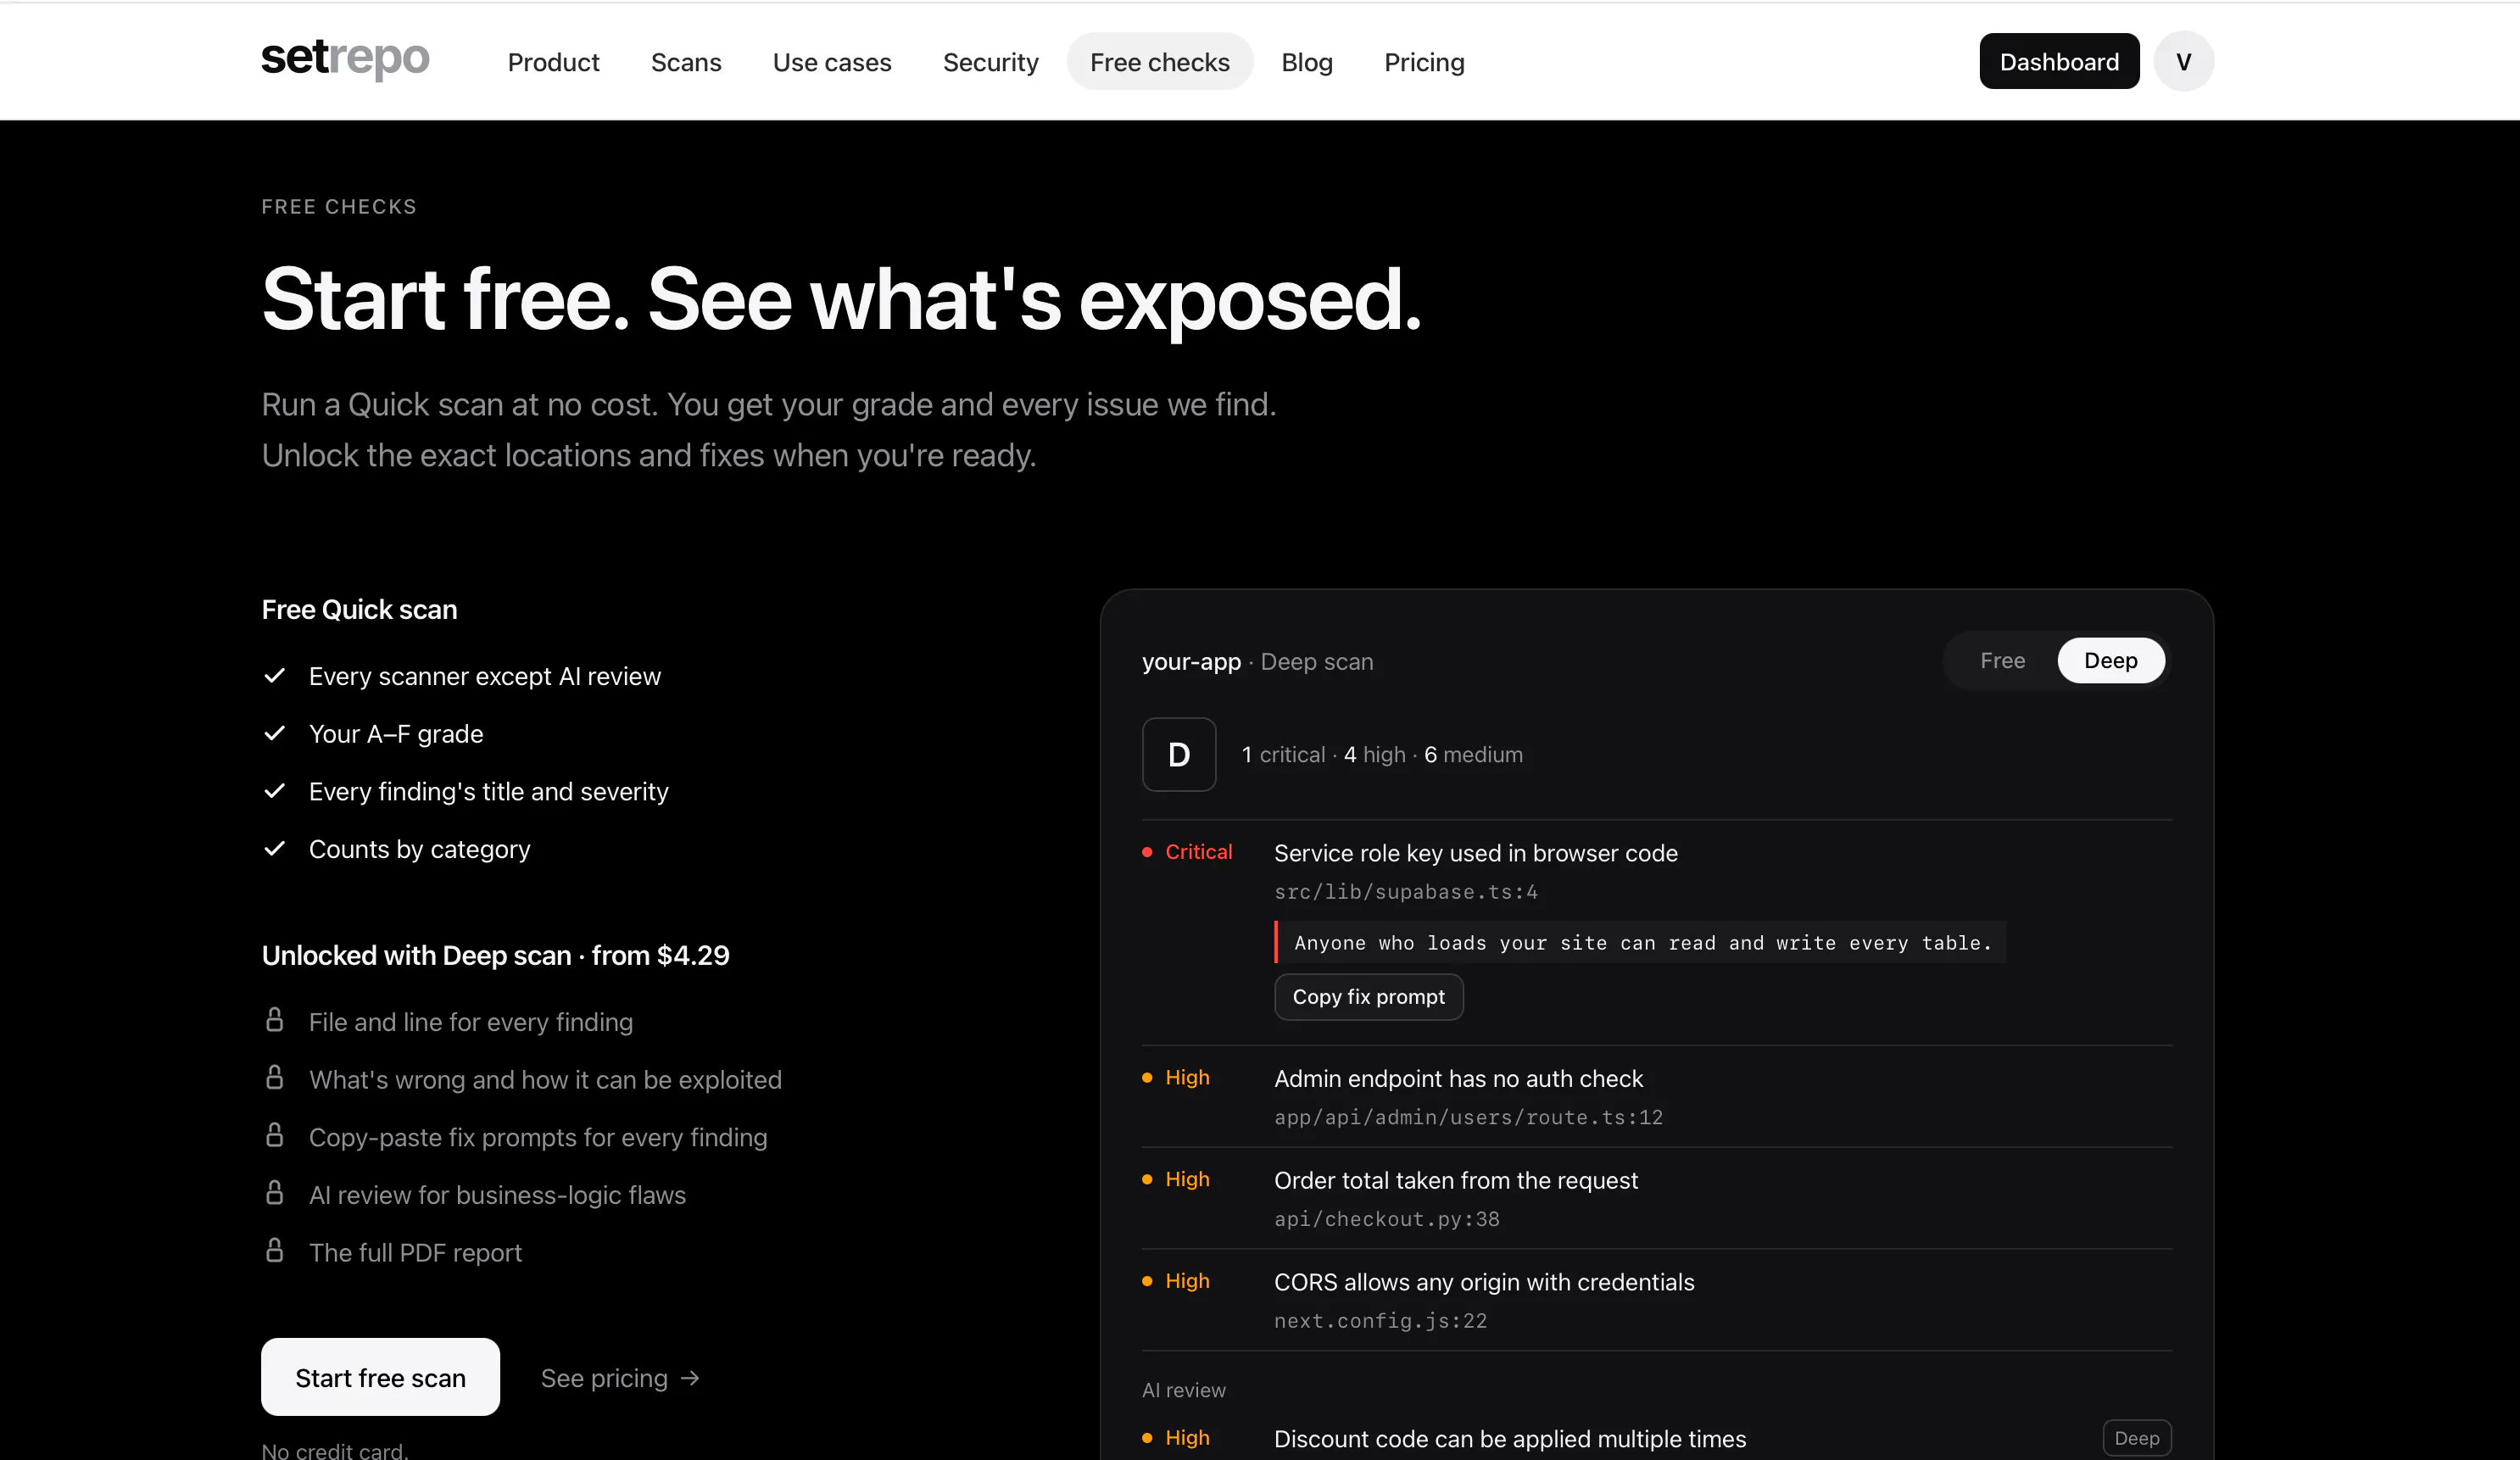2520x1460 pixels.
Task: Click the Deep badge on Discount code finding
Action: pos(2137,1439)
